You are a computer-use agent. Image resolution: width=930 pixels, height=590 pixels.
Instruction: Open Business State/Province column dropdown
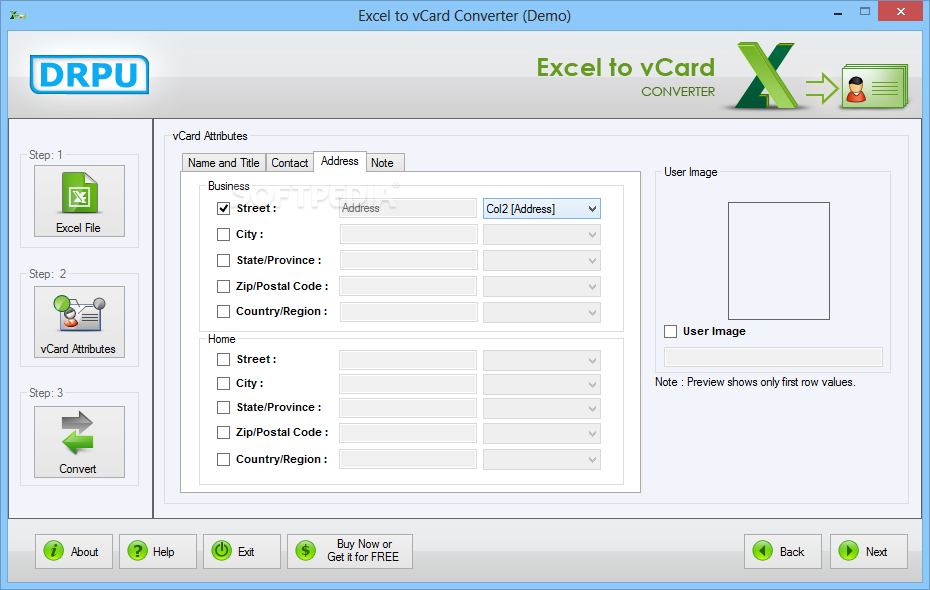pos(542,261)
